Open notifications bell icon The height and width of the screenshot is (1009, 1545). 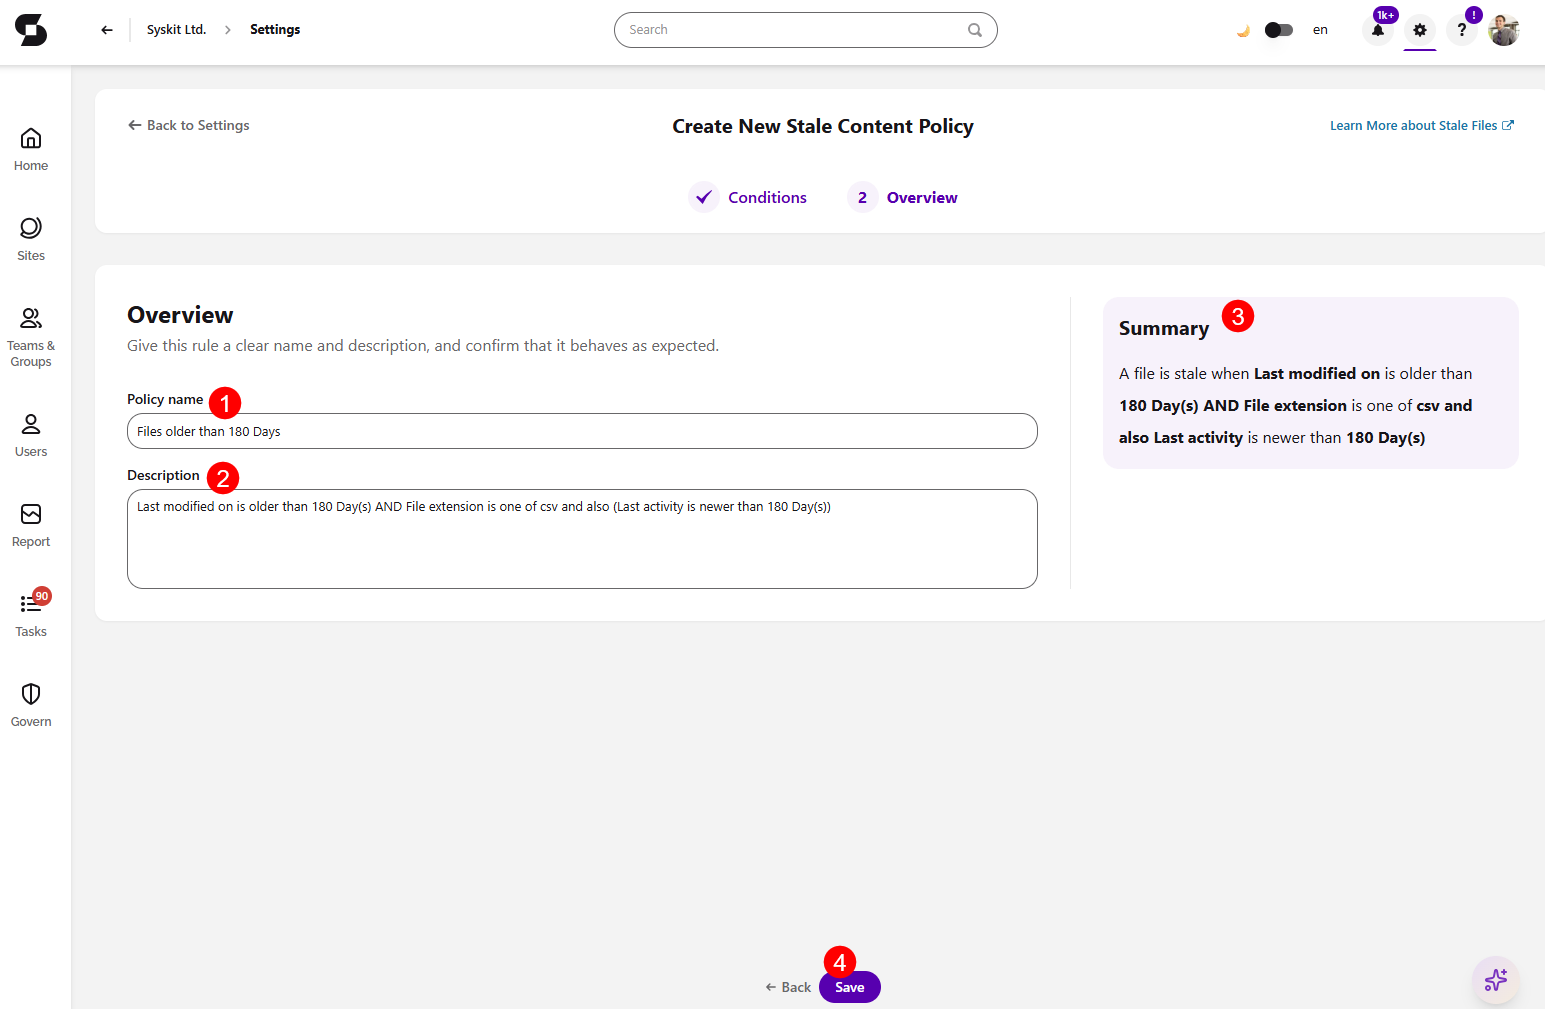pos(1378,30)
